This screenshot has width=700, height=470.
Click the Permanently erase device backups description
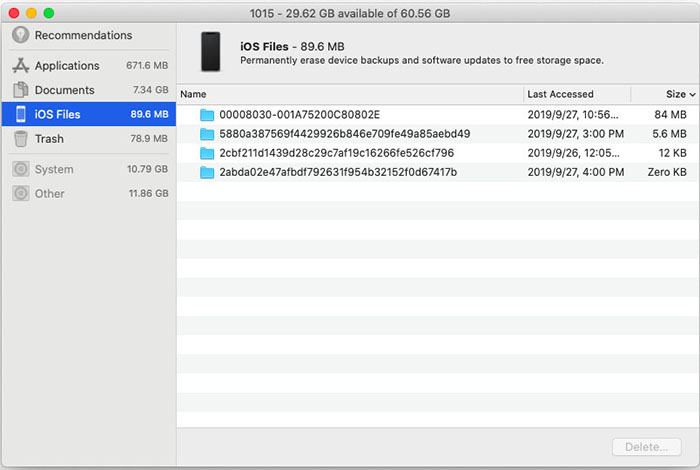pyautogui.click(x=422, y=60)
